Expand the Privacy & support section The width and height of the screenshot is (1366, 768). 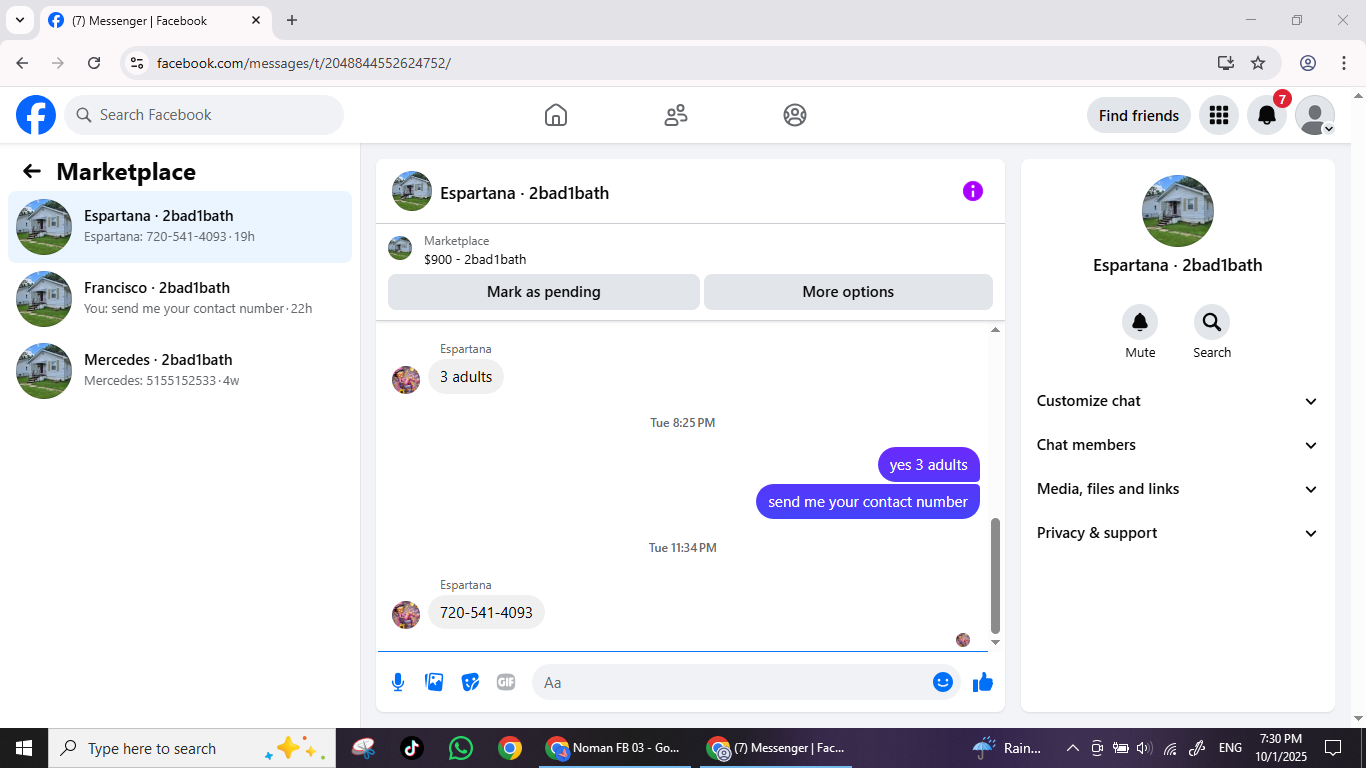point(1178,533)
